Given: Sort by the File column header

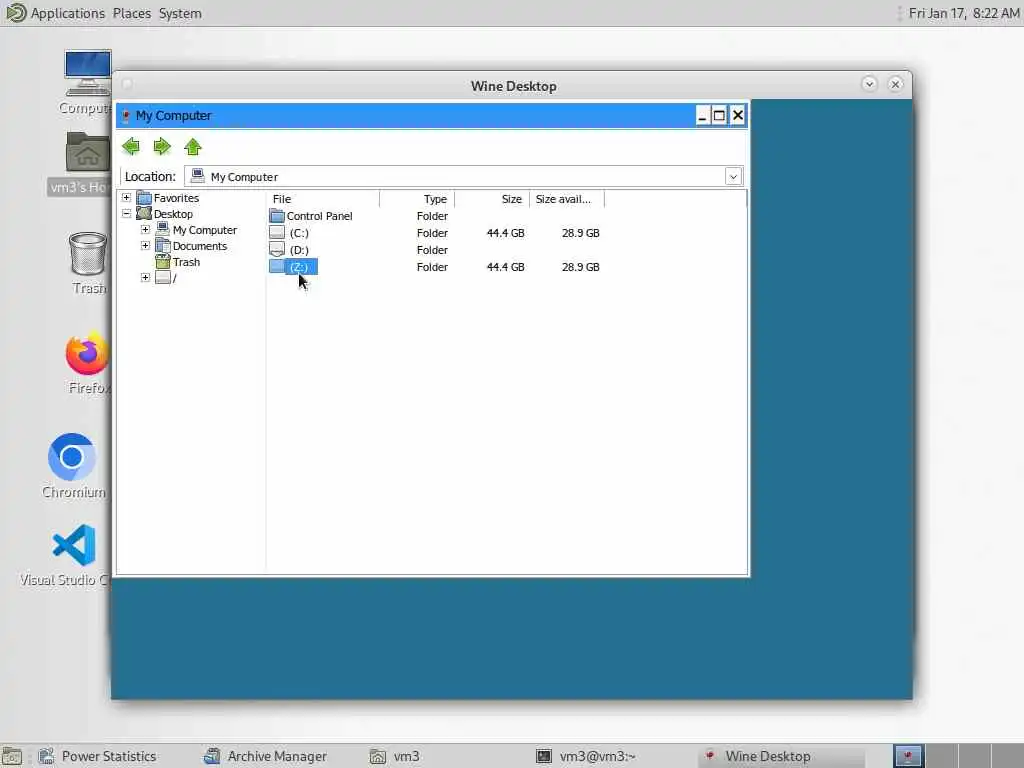Looking at the screenshot, I should pyautogui.click(x=323, y=199).
